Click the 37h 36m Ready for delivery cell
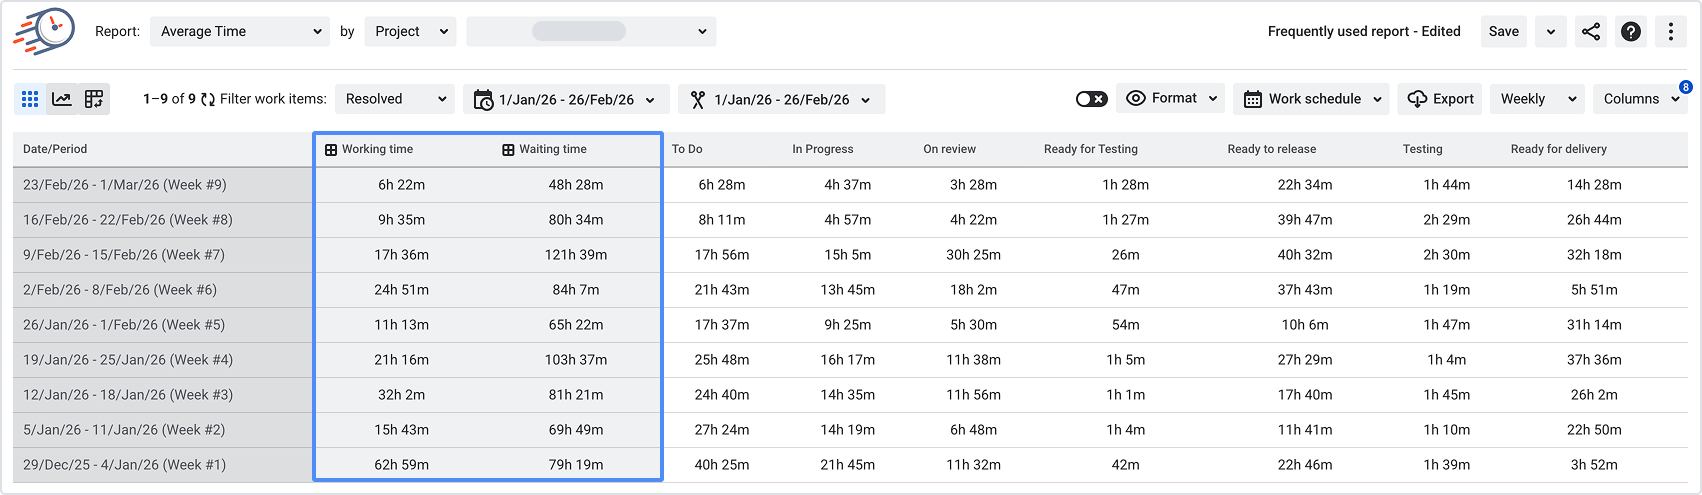Viewport: 1702px width, 495px height. pos(1595,360)
